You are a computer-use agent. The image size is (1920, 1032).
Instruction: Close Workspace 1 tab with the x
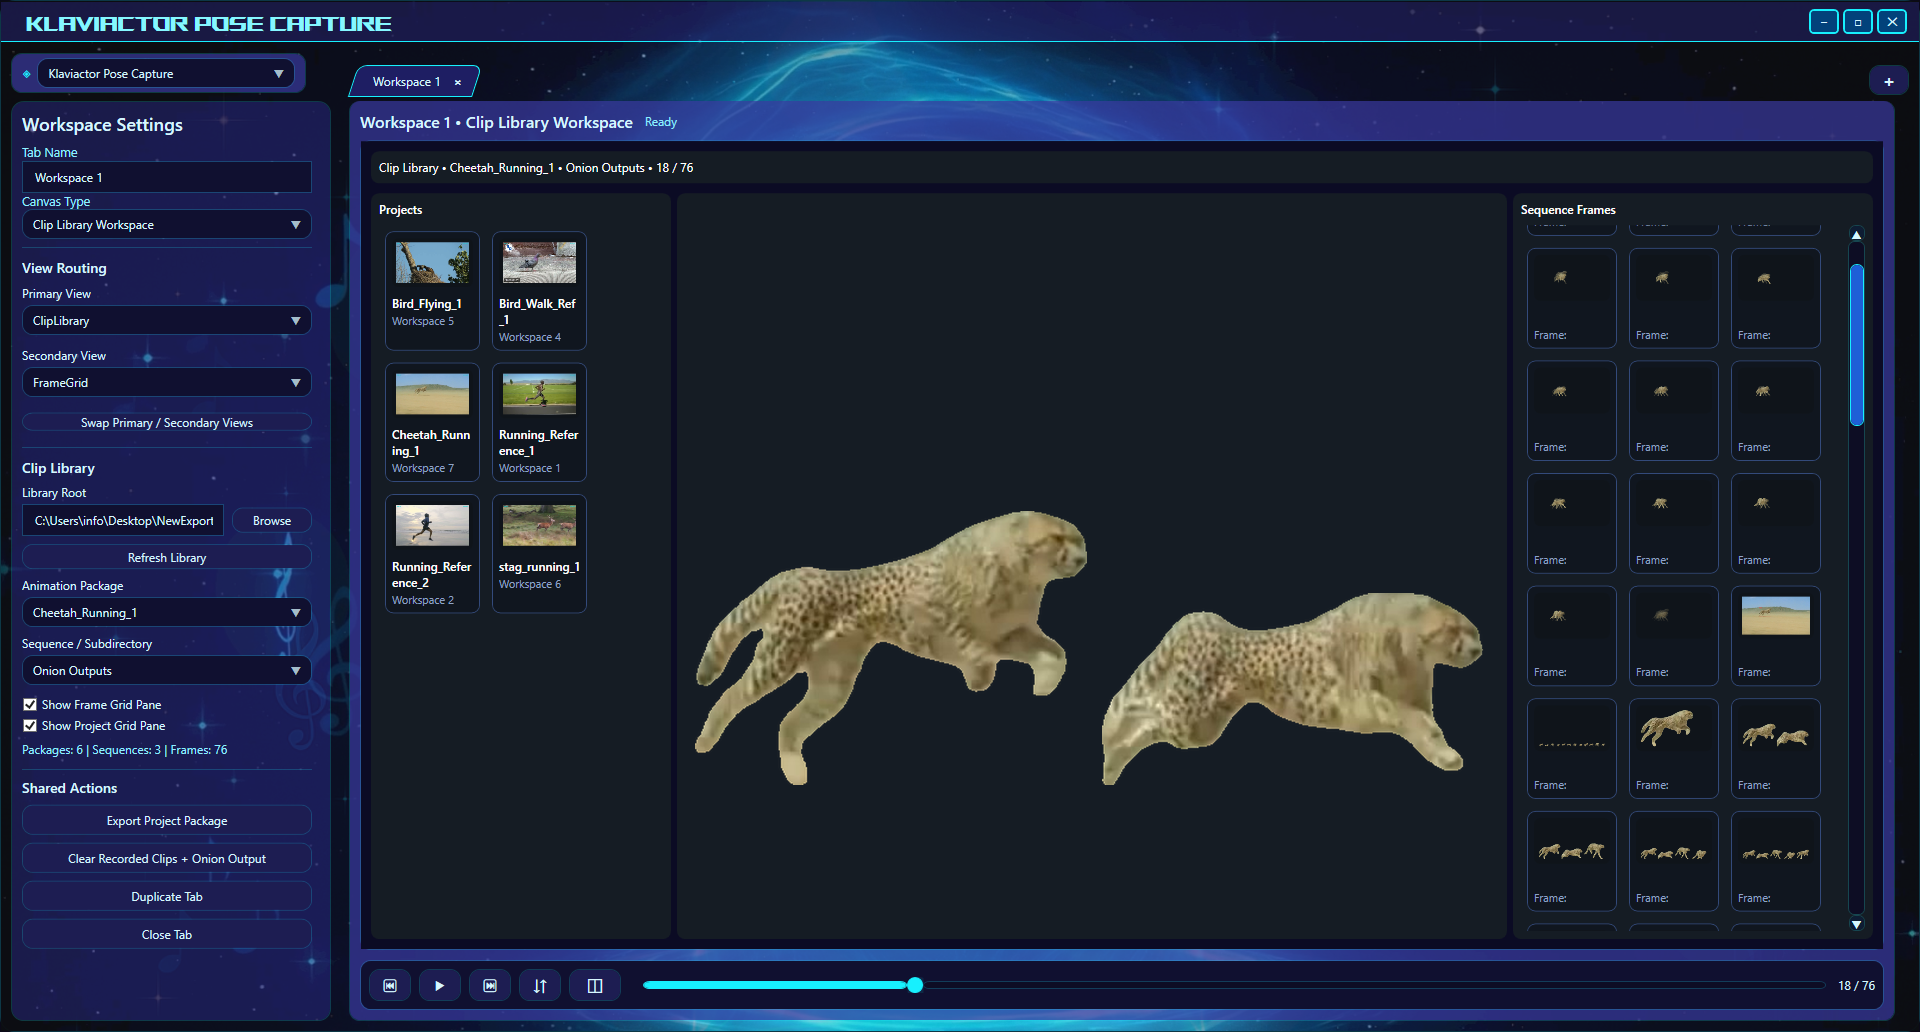click(x=458, y=83)
